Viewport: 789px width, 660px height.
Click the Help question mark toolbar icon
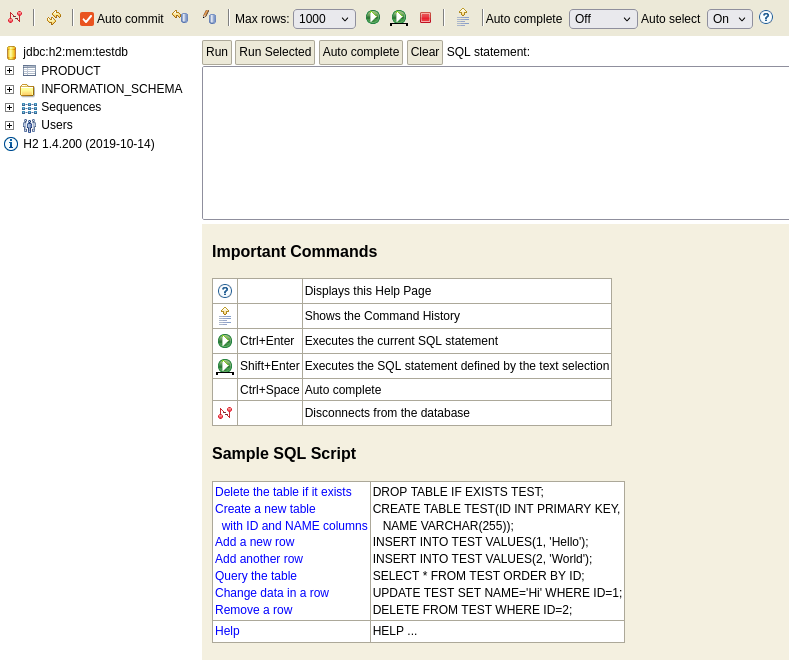(766, 18)
